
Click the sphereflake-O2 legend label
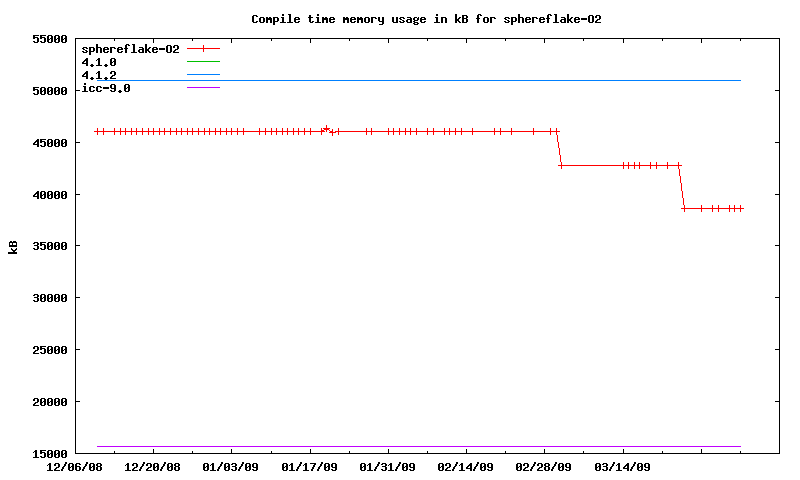tap(130, 48)
